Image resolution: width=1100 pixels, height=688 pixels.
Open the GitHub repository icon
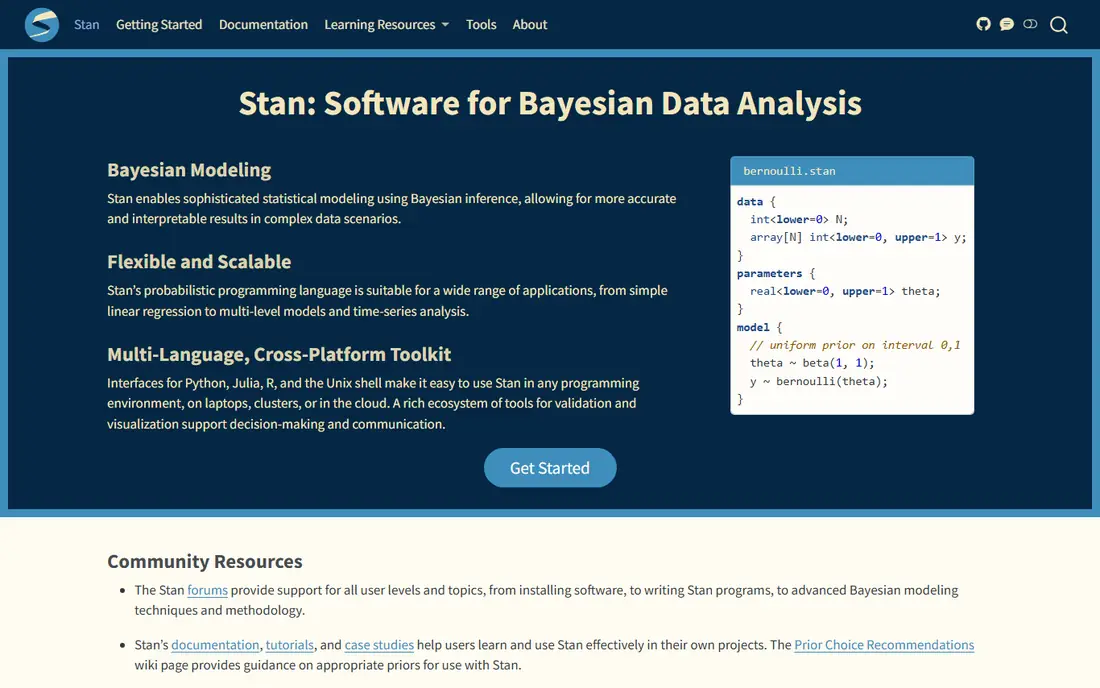984,25
